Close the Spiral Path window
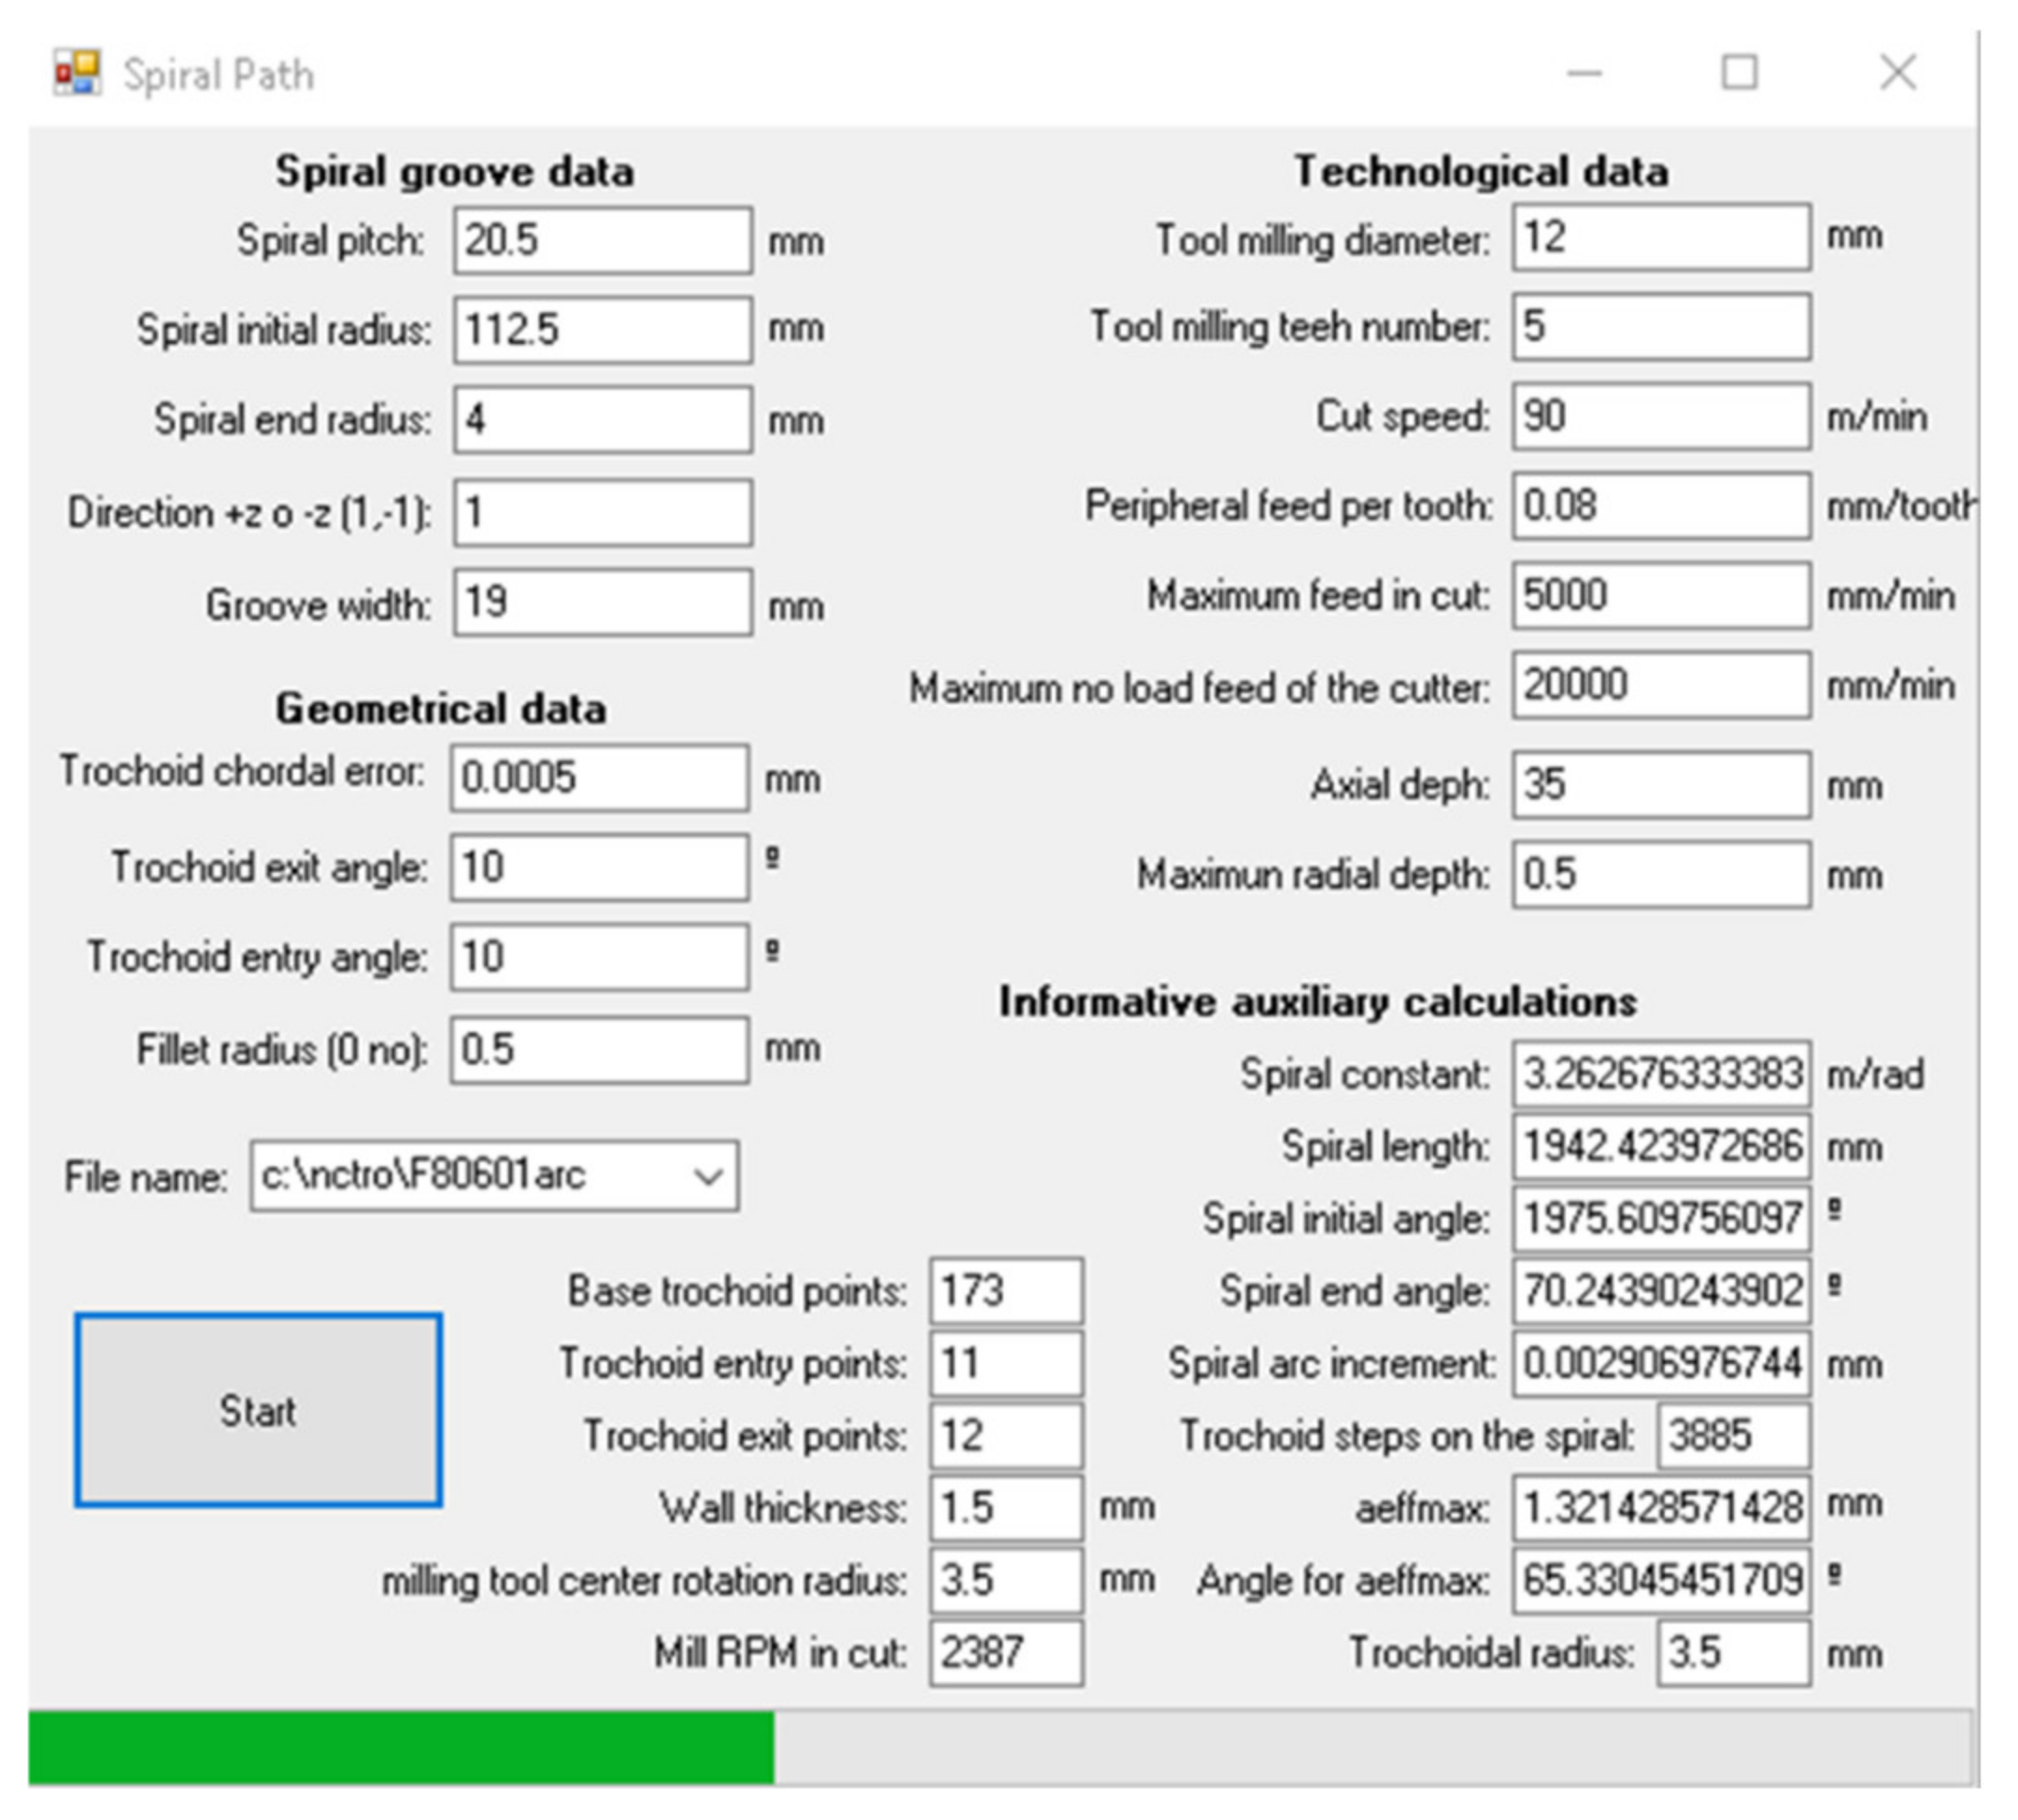This screenshot has width=2018, height=1820. click(x=1897, y=73)
